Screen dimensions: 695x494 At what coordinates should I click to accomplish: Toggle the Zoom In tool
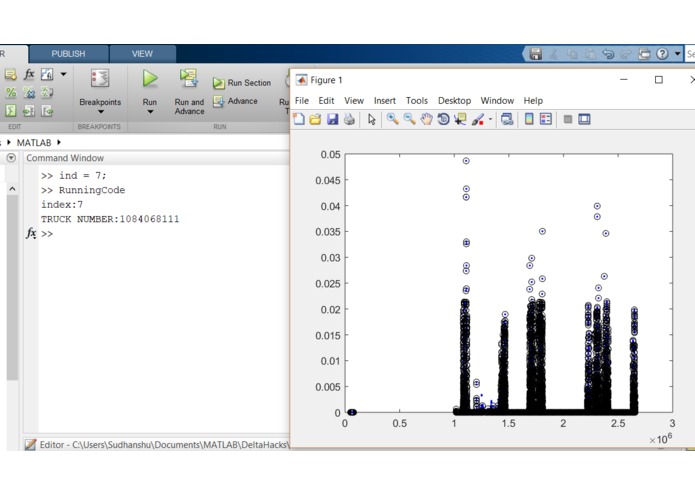pyautogui.click(x=392, y=119)
